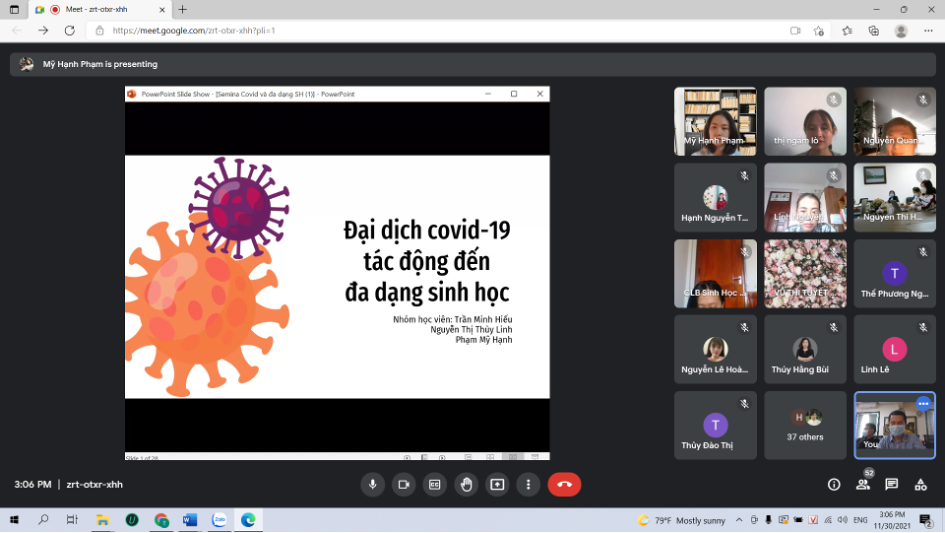Show the participants list icon

coord(862,484)
